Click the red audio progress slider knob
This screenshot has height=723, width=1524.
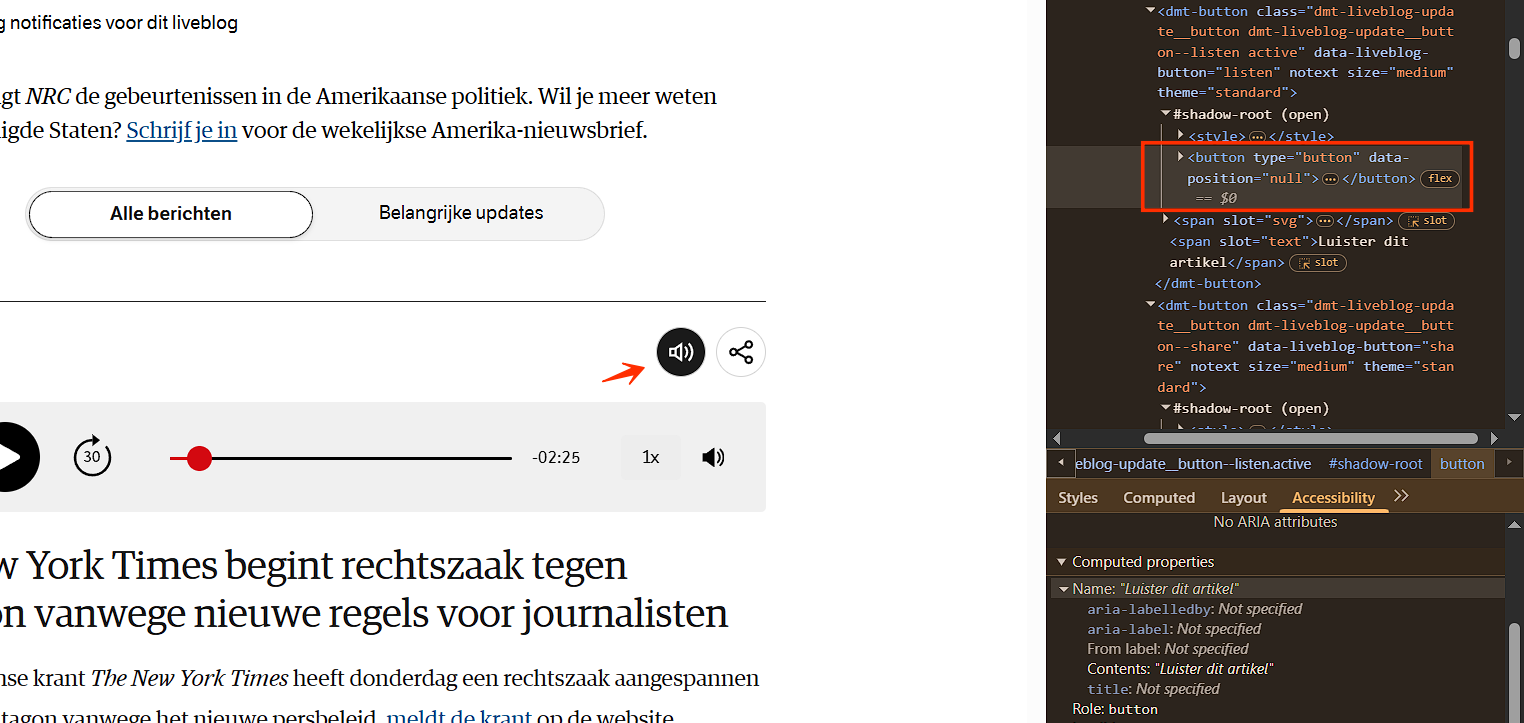click(x=200, y=458)
